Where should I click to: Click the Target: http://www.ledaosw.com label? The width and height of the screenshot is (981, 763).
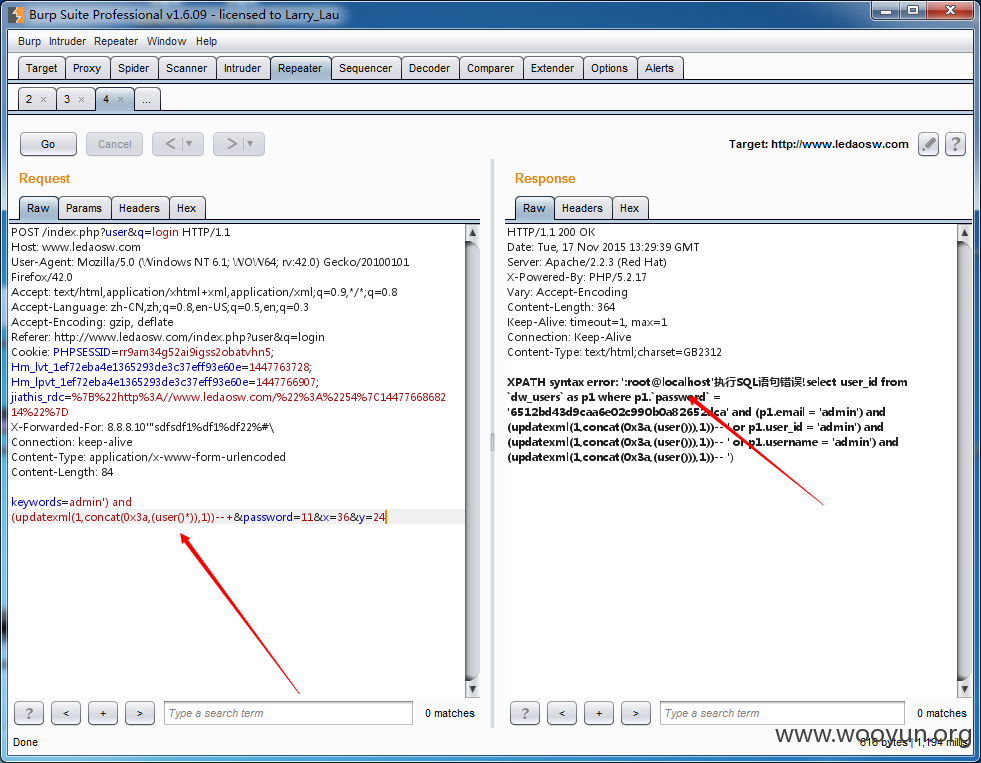(818, 144)
